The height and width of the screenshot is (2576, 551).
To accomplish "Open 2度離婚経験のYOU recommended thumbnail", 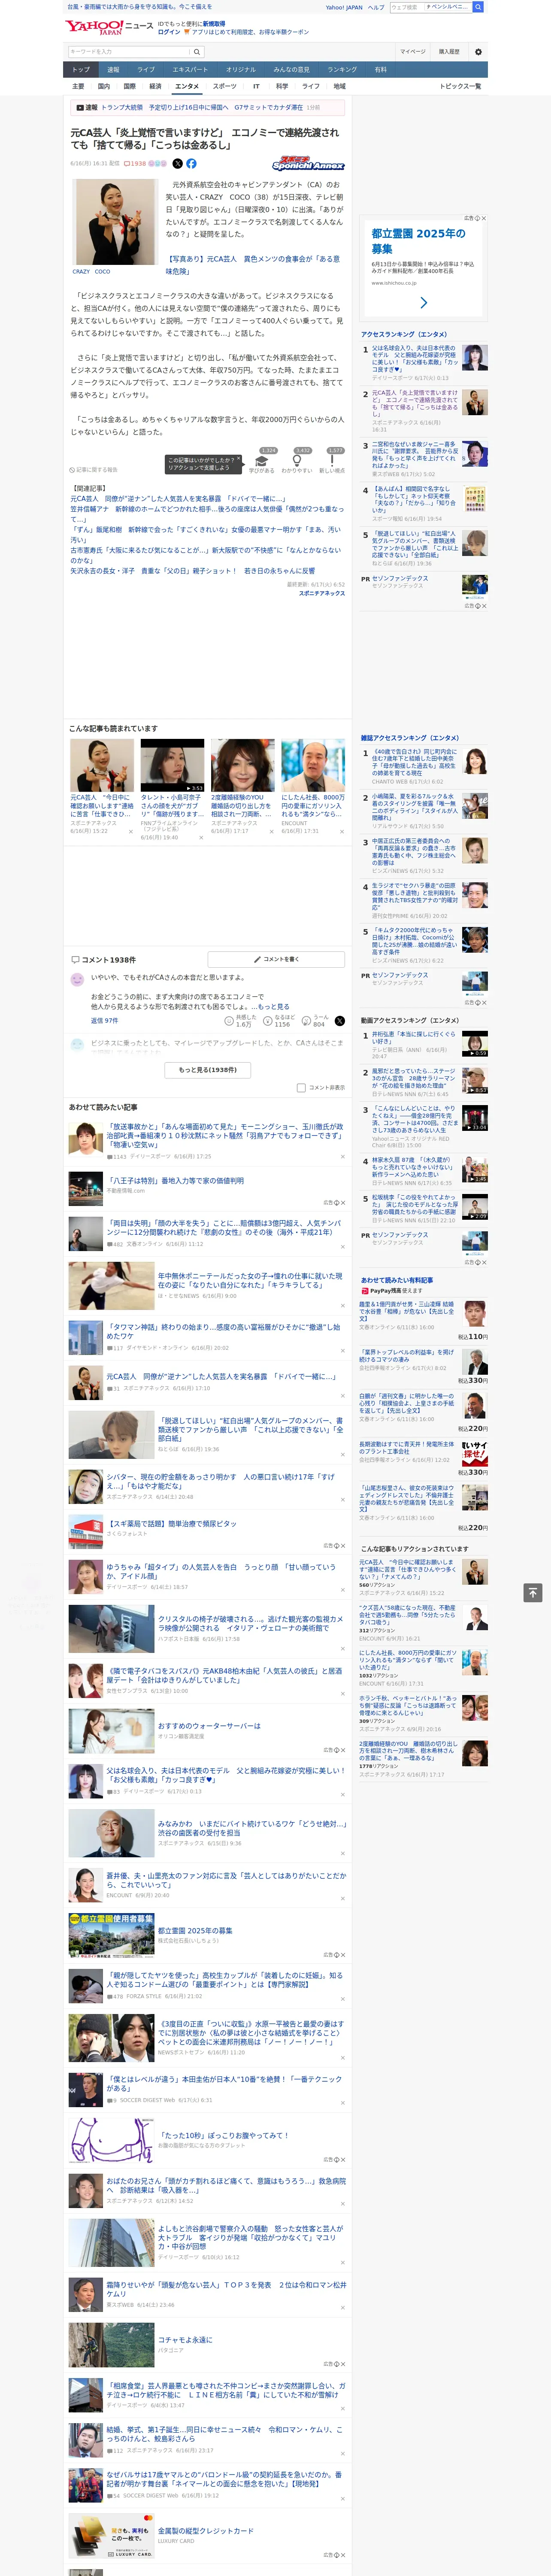I will [242, 765].
